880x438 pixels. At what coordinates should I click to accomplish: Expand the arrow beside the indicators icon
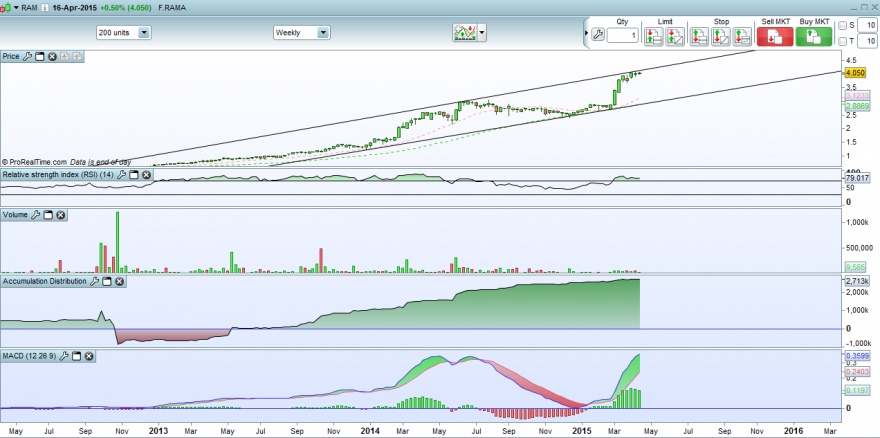point(482,33)
